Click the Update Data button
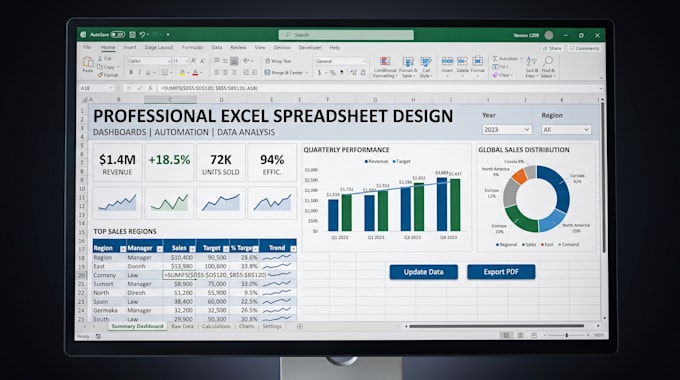The height and width of the screenshot is (380, 680). (x=423, y=272)
